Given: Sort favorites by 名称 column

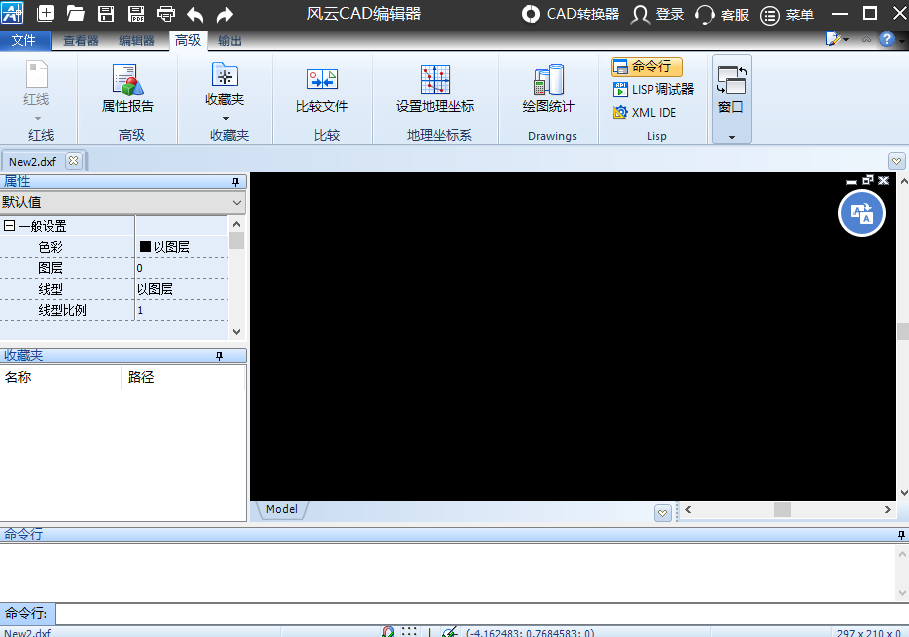Looking at the screenshot, I should click(x=60, y=377).
